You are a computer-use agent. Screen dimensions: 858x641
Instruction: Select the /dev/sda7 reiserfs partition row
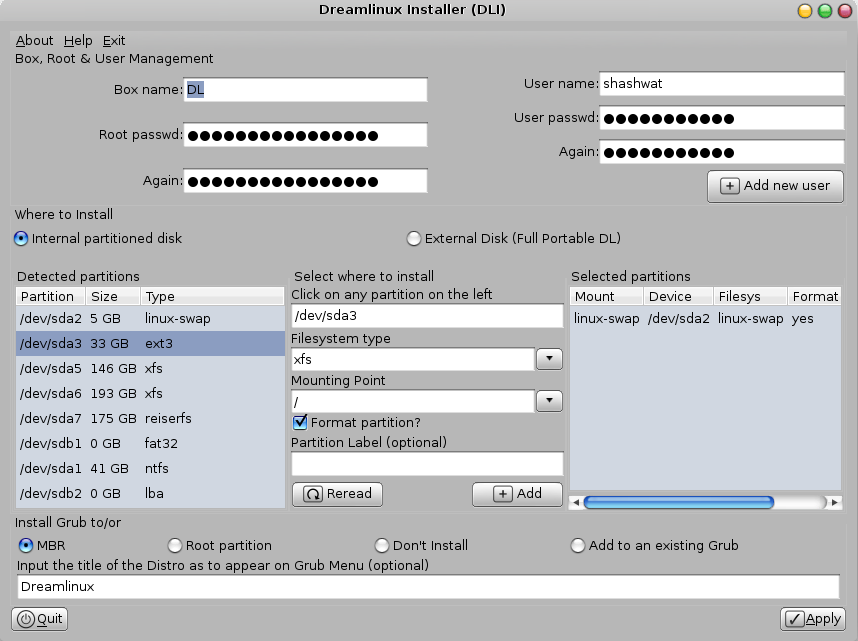point(150,418)
